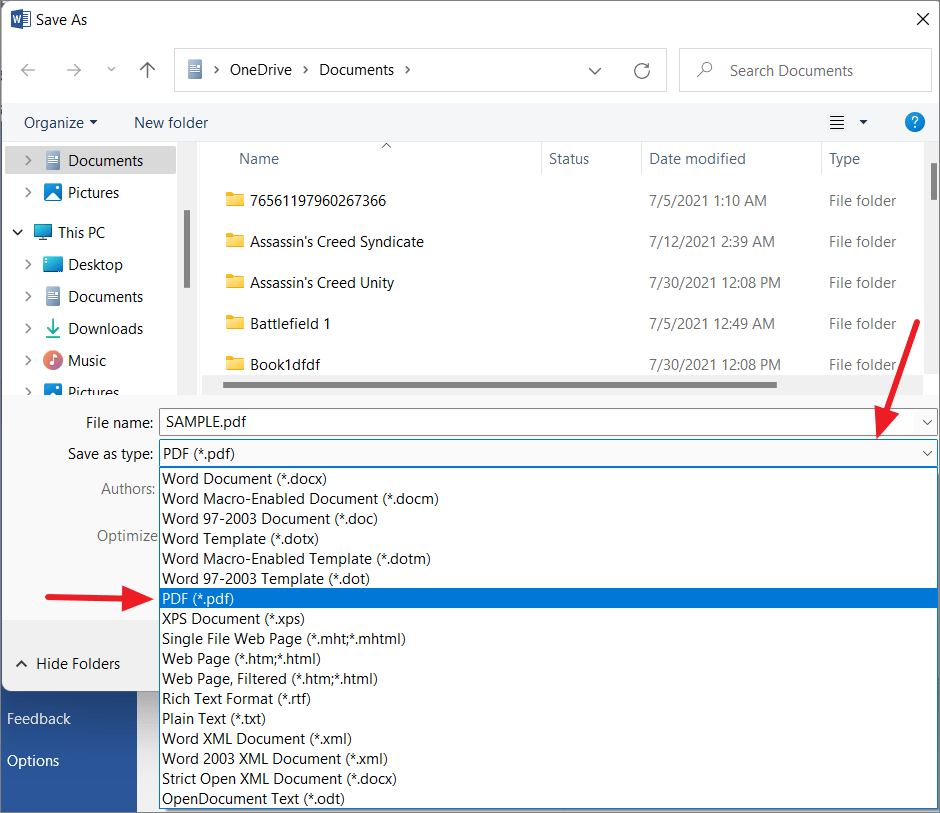Expand the file name history dropdown

(927, 422)
